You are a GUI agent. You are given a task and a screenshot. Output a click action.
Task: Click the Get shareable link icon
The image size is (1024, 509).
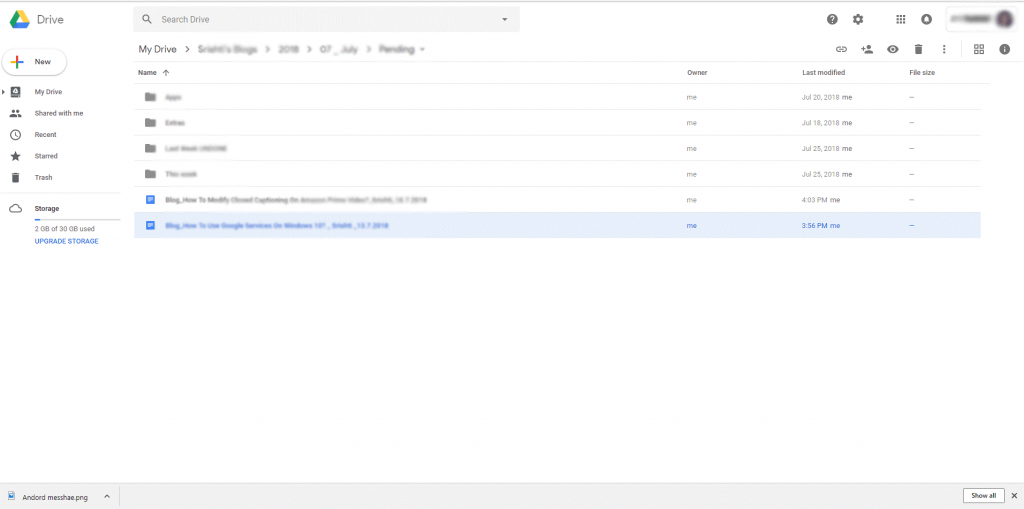[841, 49]
